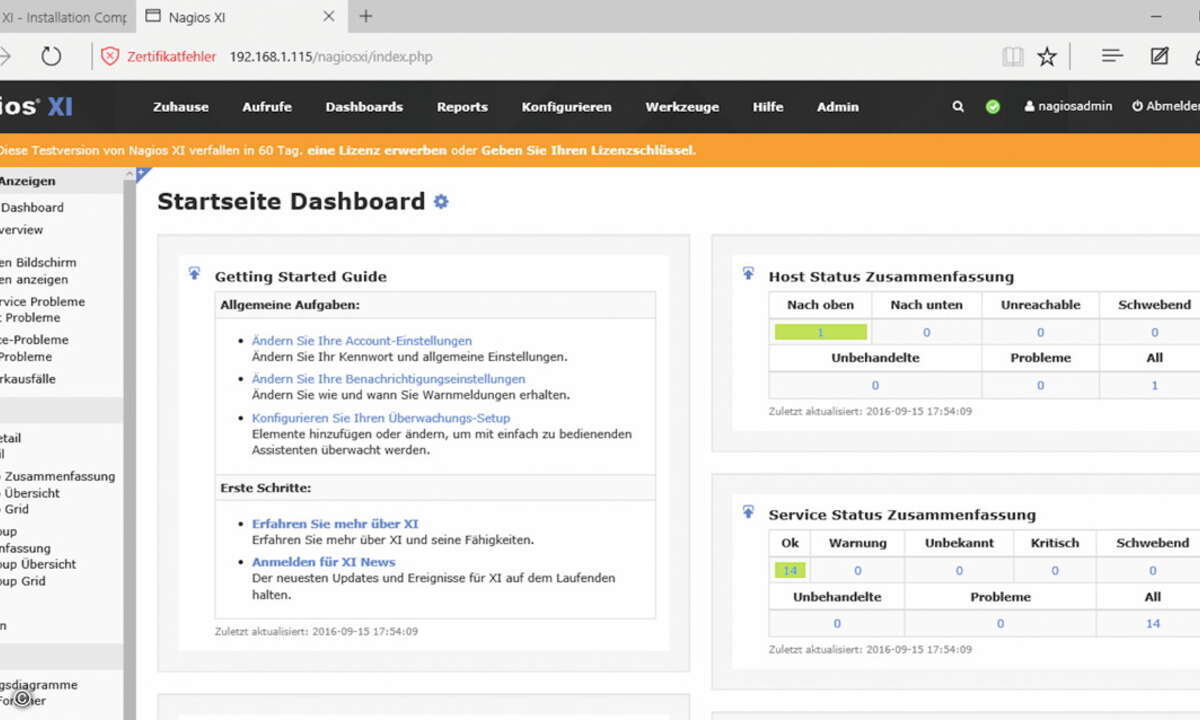Image resolution: width=1200 pixels, height=720 pixels.
Task: Click the pin icon of Getting Started Guide
Action: [194, 273]
